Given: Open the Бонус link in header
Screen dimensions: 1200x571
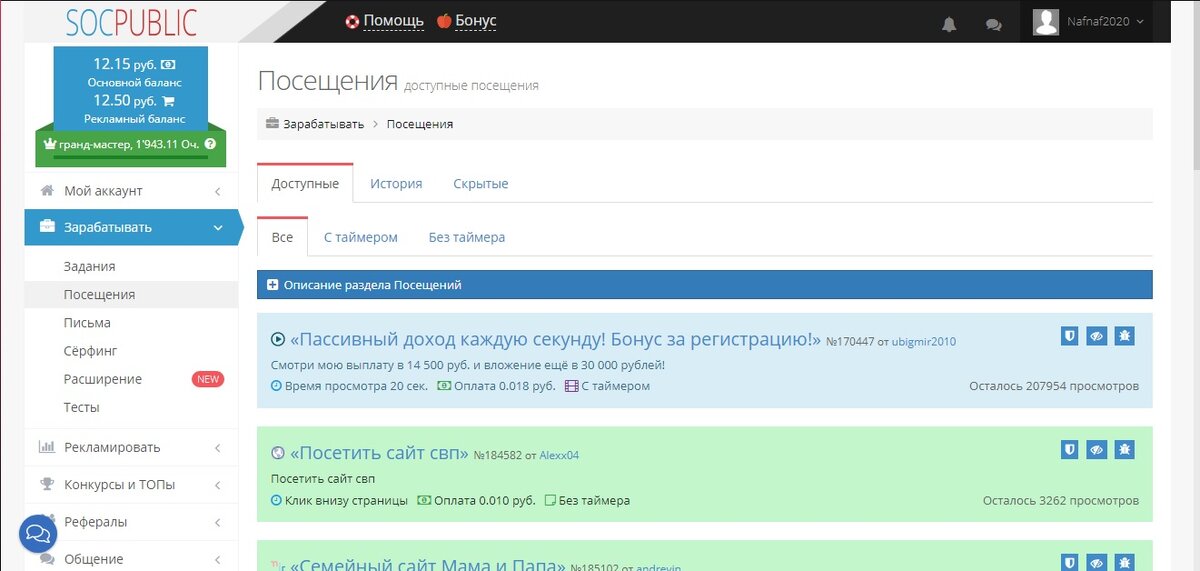Looking at the screenshot, I should (x=476, y=21).
